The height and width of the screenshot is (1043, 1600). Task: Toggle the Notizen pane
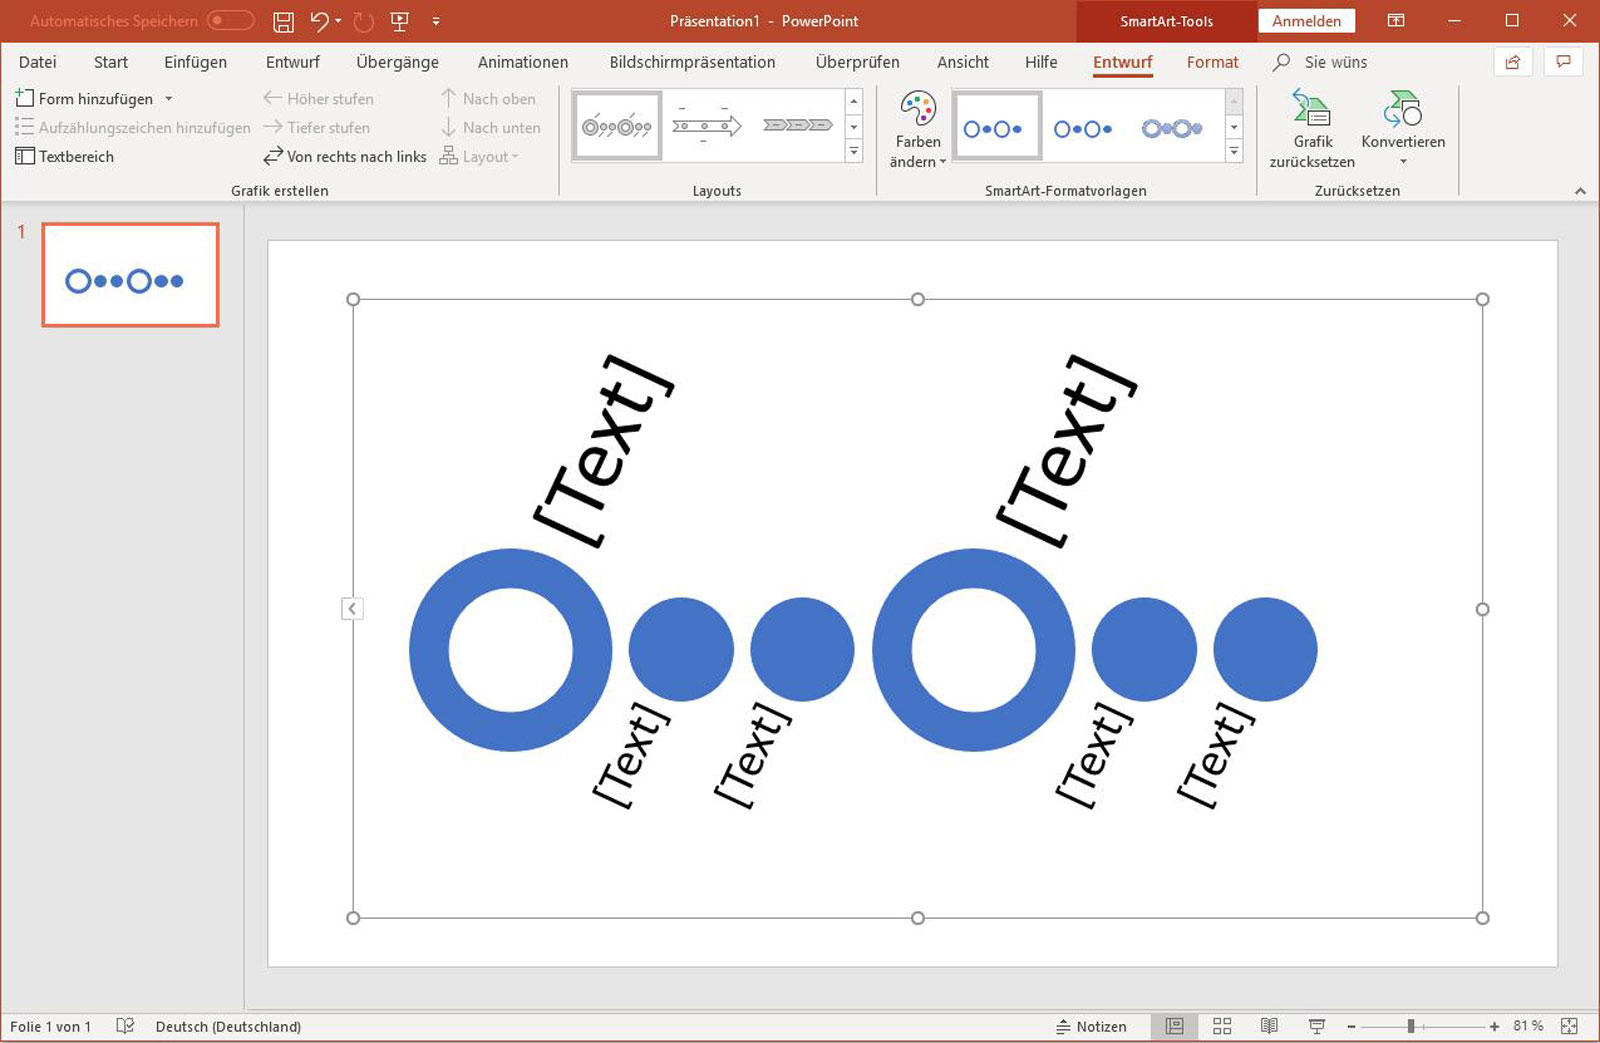[1093, 1026]
